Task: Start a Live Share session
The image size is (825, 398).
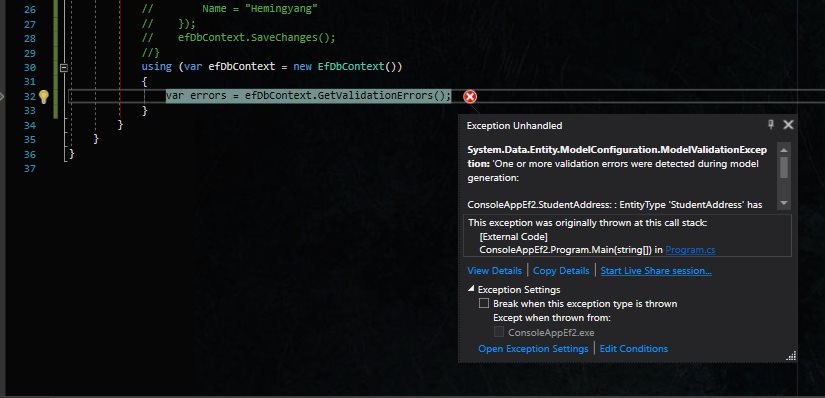Action: click(656, 271)
